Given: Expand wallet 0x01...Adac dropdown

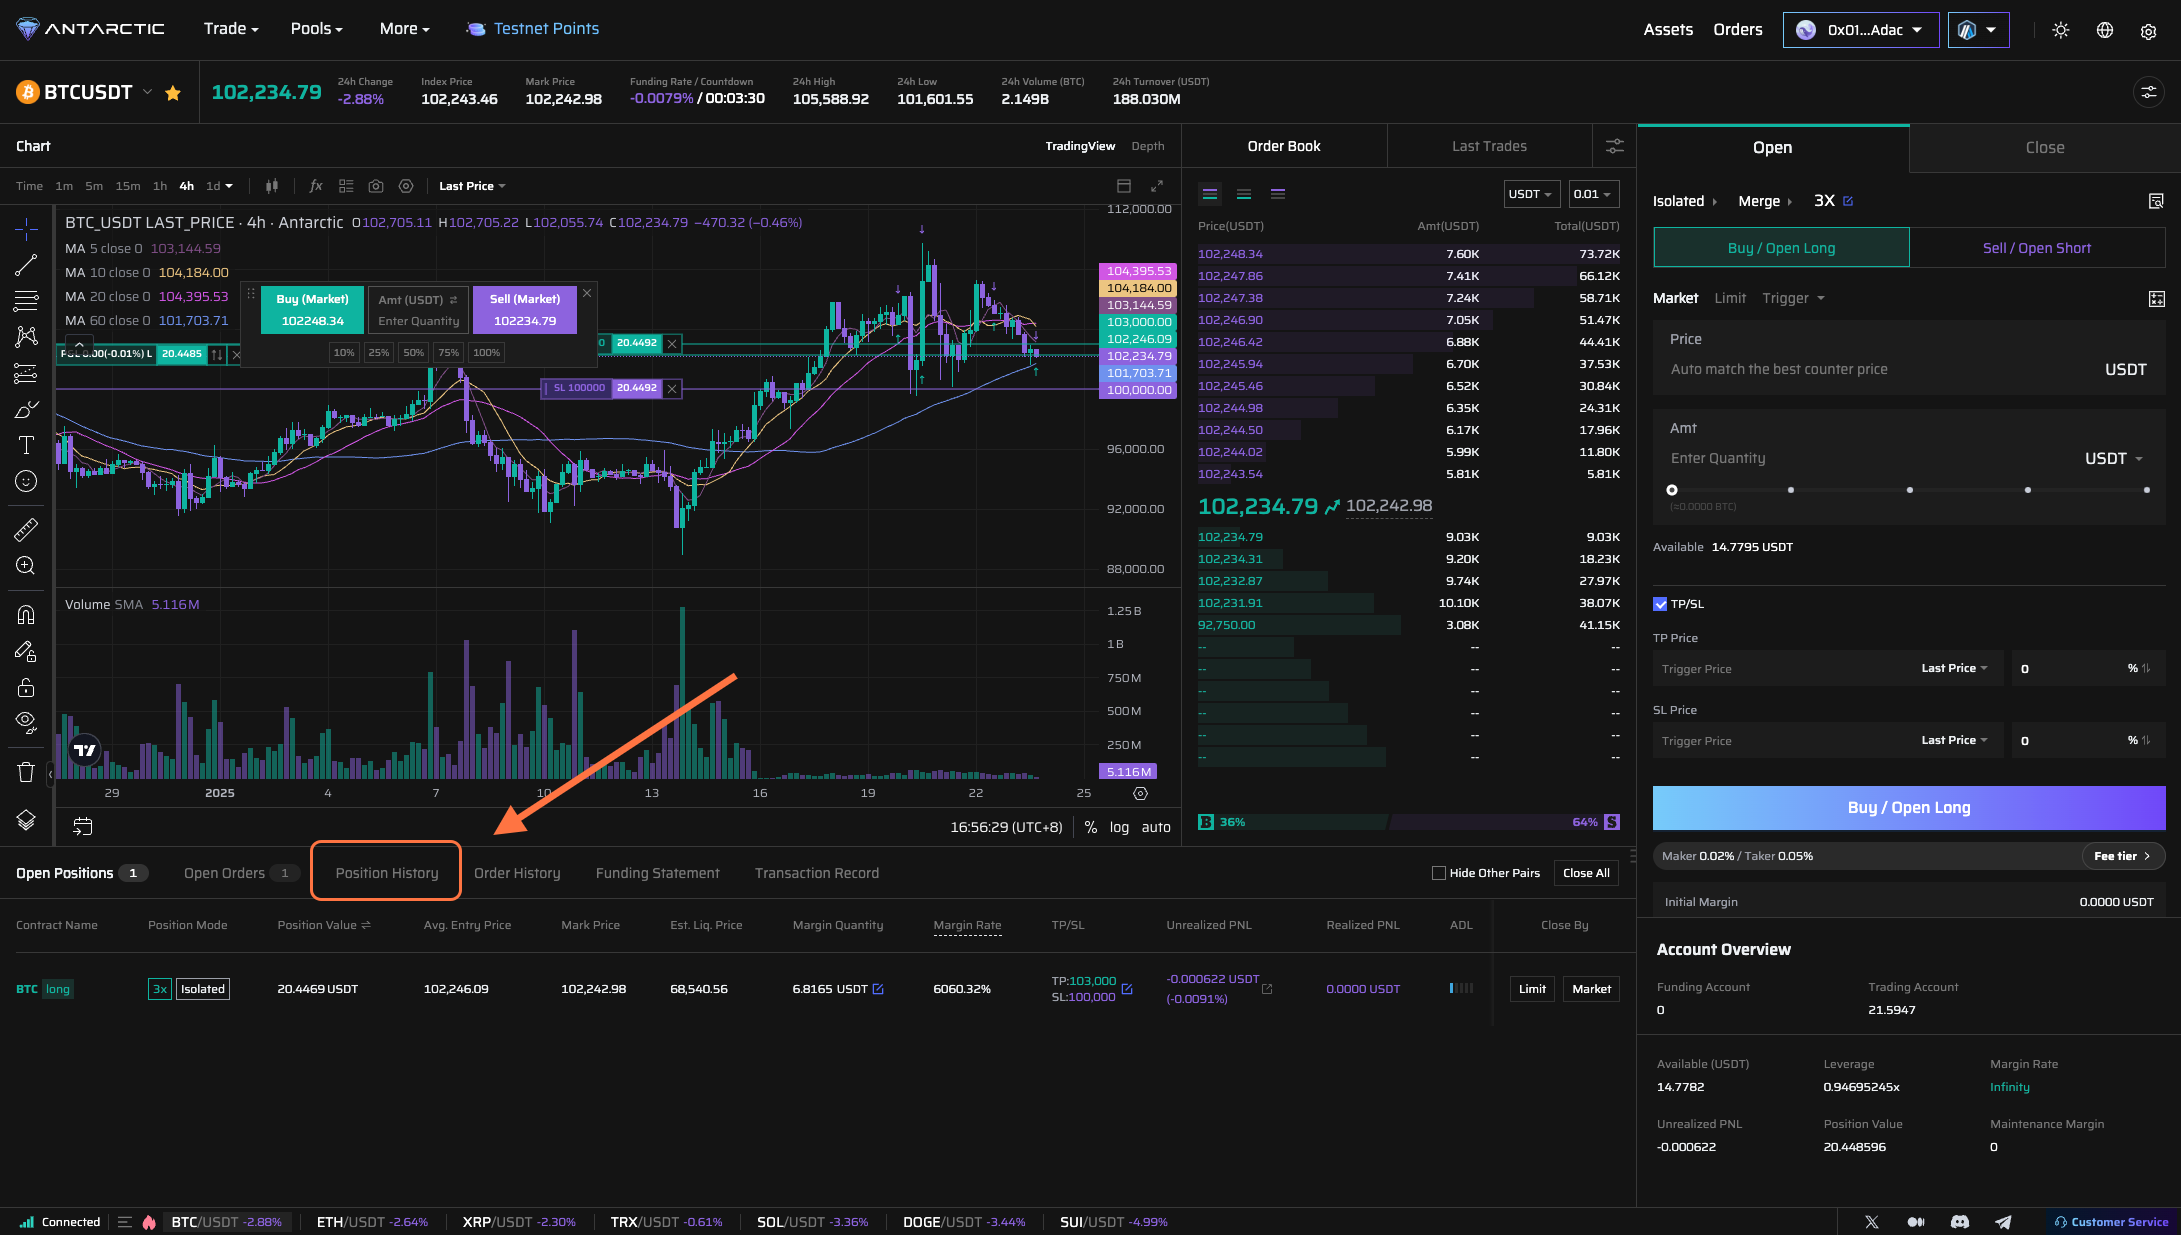Looking at the screenshot, I should pyautogui.click(x=1861, y=30).
